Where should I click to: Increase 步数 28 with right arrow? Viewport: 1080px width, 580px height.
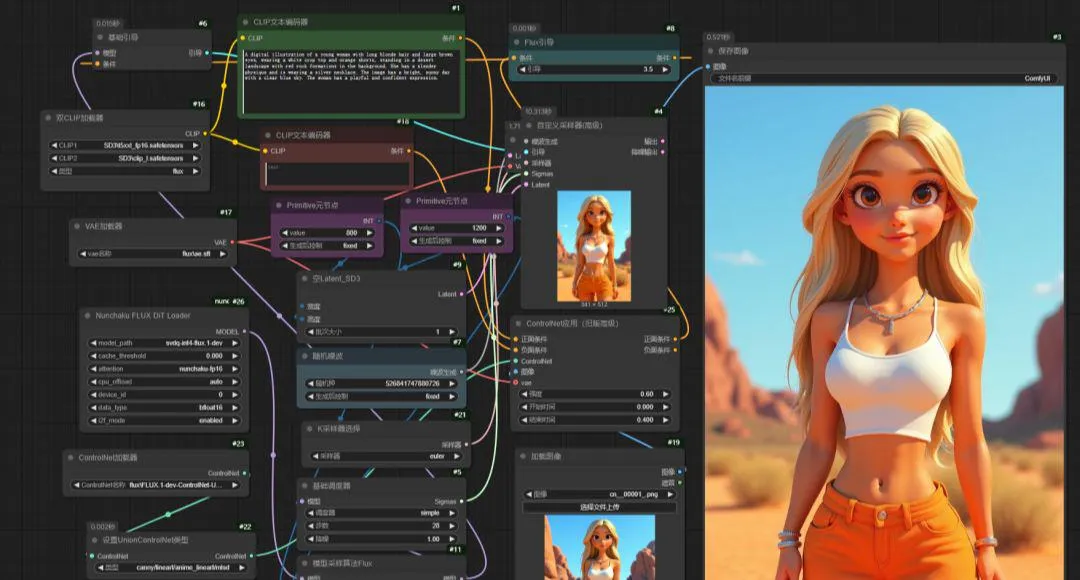tap(452, 526)
